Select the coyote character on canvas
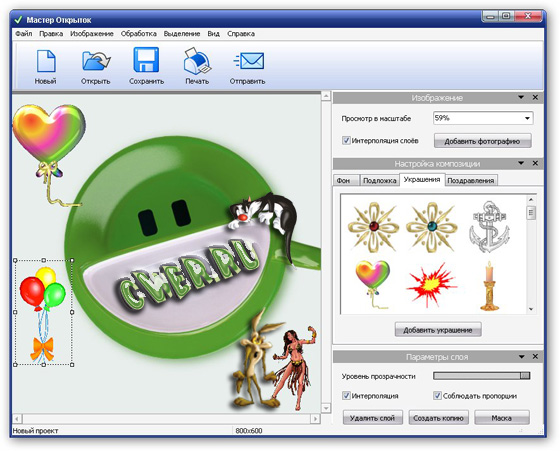Screen dimensions: 560x451 255,361
